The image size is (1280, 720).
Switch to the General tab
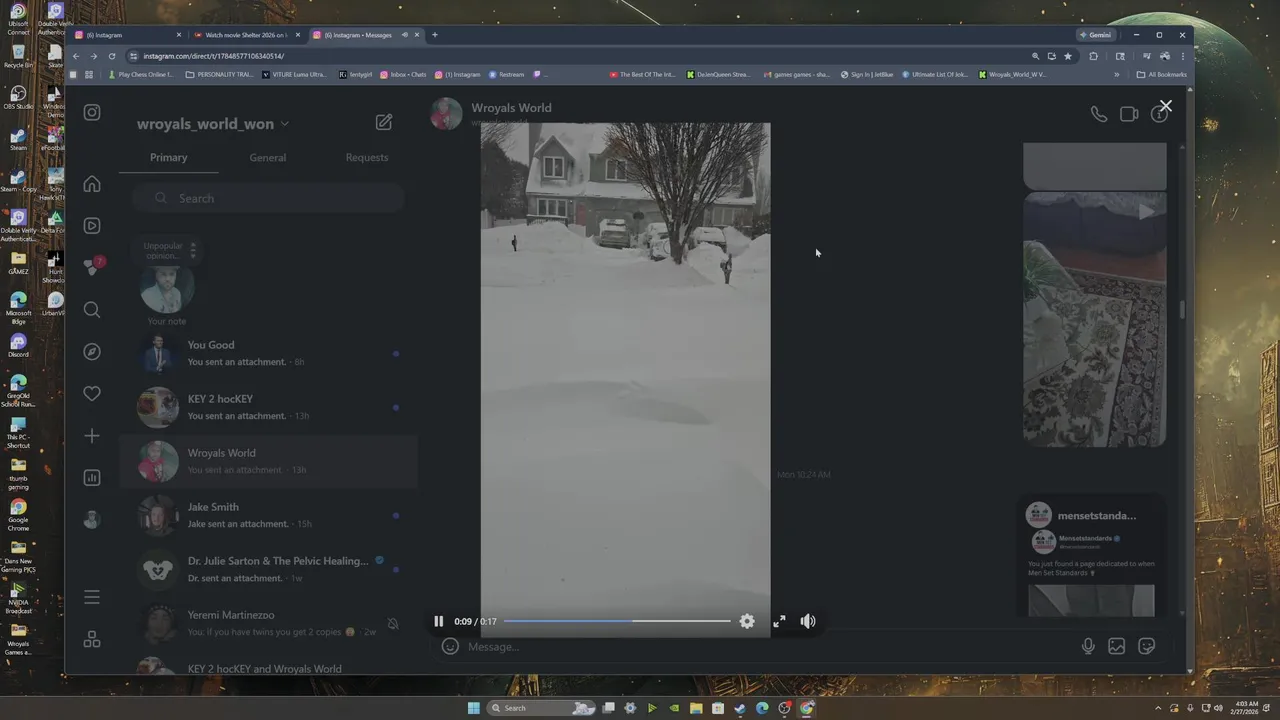coord(268,157)
